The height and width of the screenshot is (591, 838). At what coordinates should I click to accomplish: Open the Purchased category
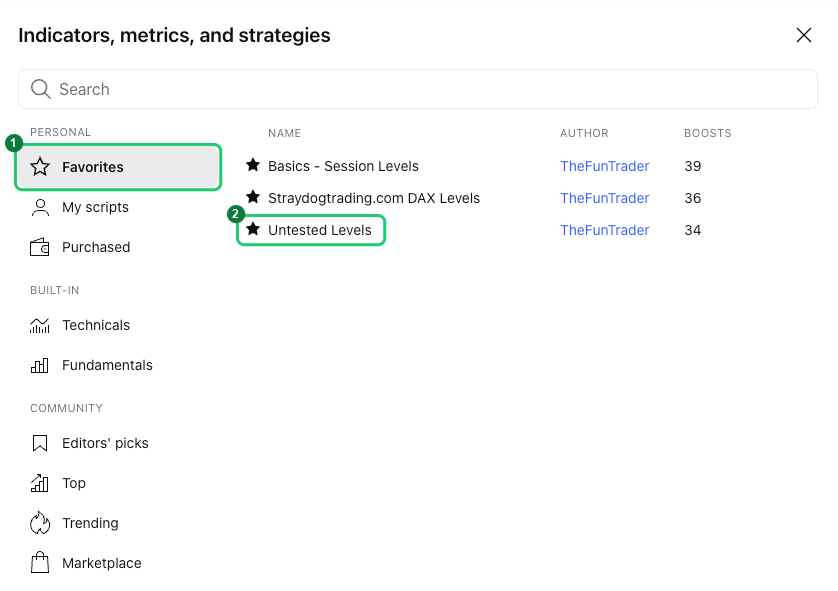pyautogui.click(x=118, y=247)
